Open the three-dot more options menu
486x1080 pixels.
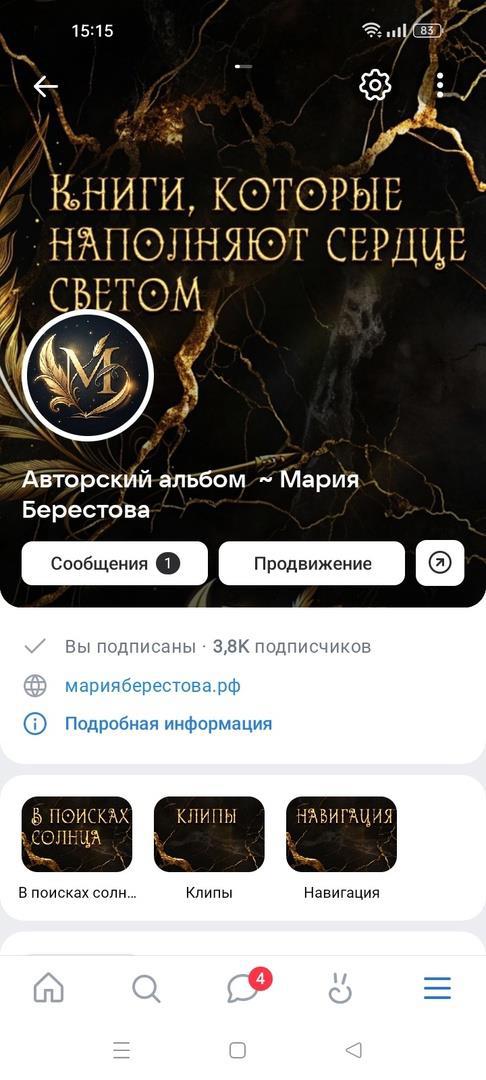tap(440, 85)
